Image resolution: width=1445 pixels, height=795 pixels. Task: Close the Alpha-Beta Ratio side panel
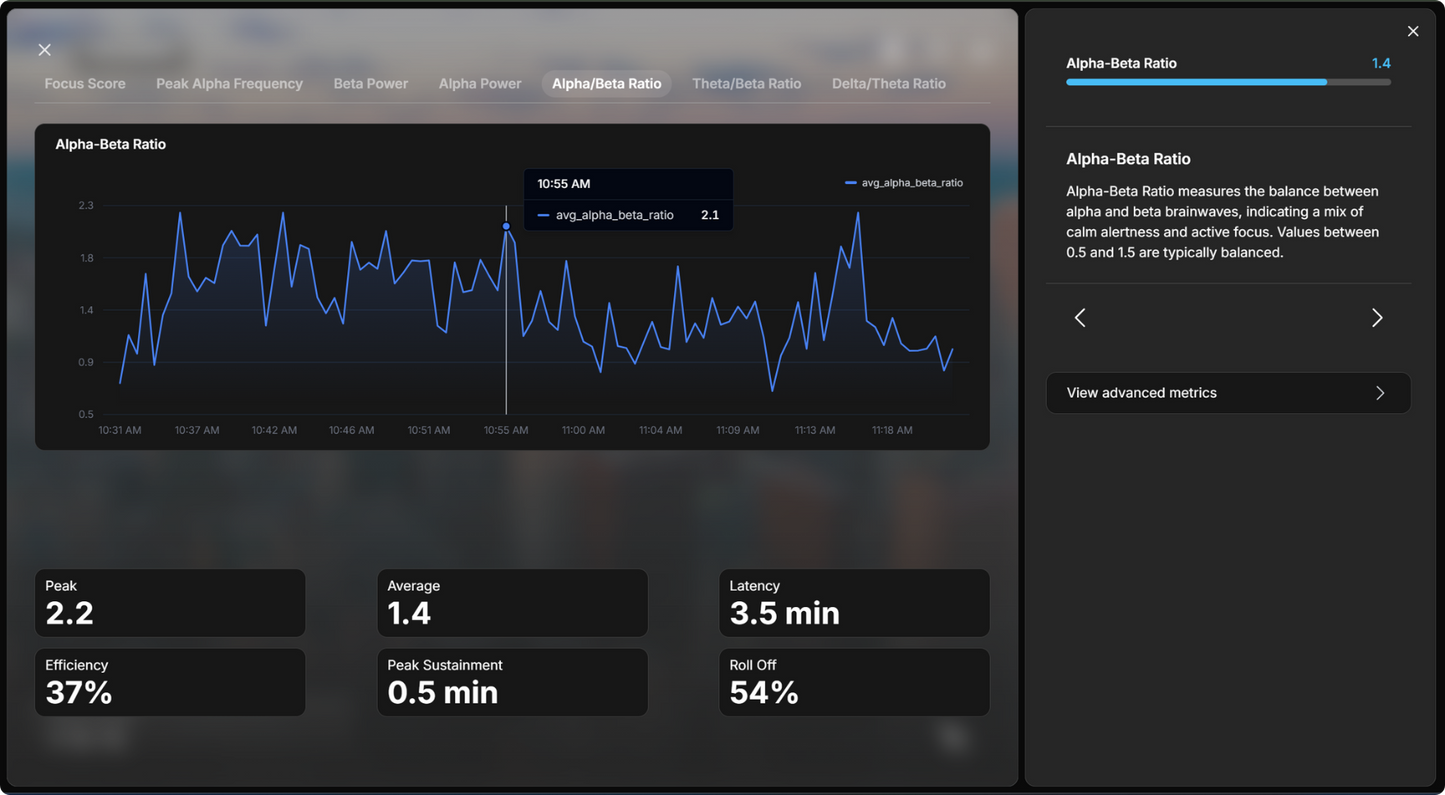1412,32
